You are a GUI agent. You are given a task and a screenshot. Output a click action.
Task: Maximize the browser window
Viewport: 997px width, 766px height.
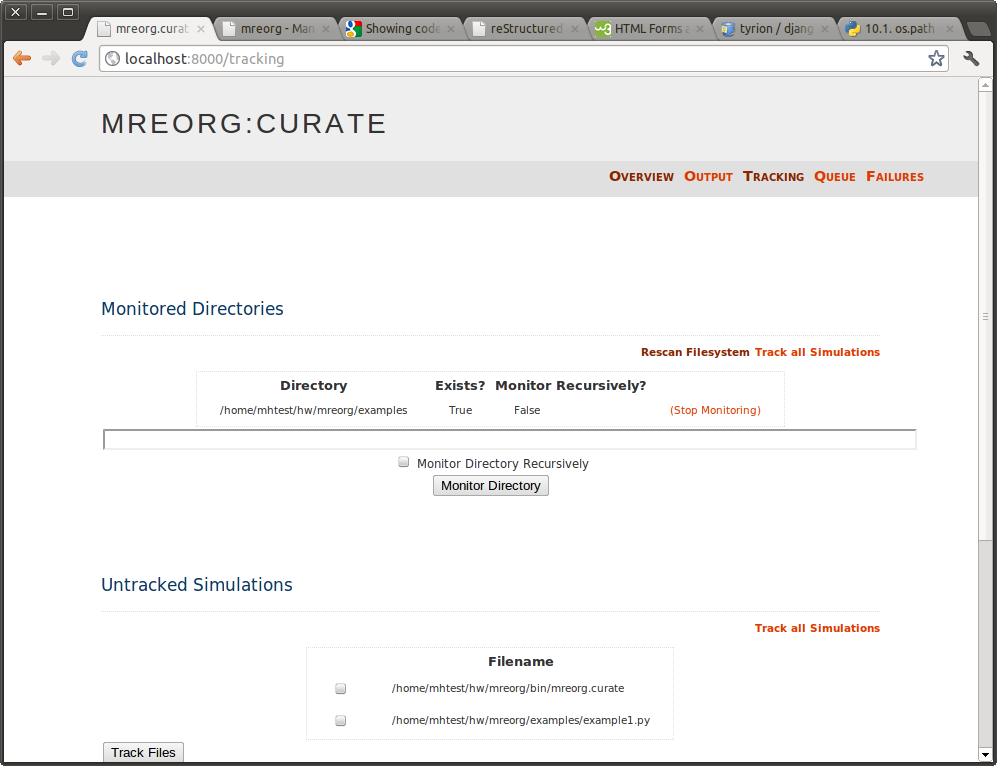point(67,12)
